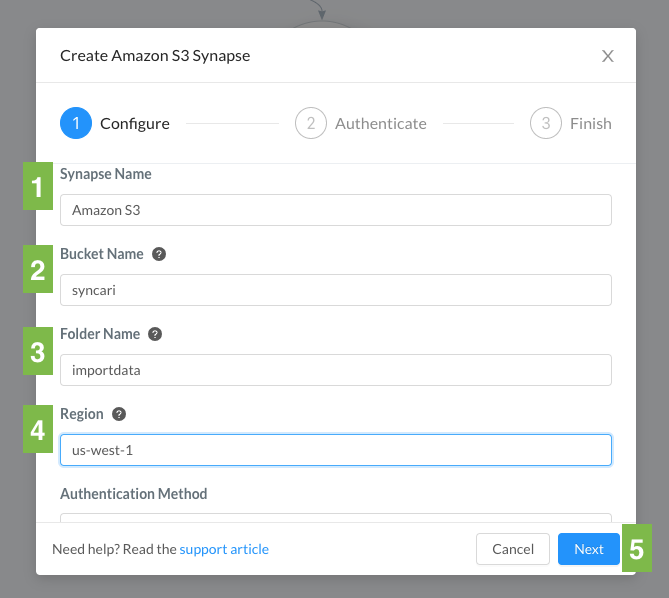
Task: Select the green number 1 annotation badge
Action: [38, 186]
